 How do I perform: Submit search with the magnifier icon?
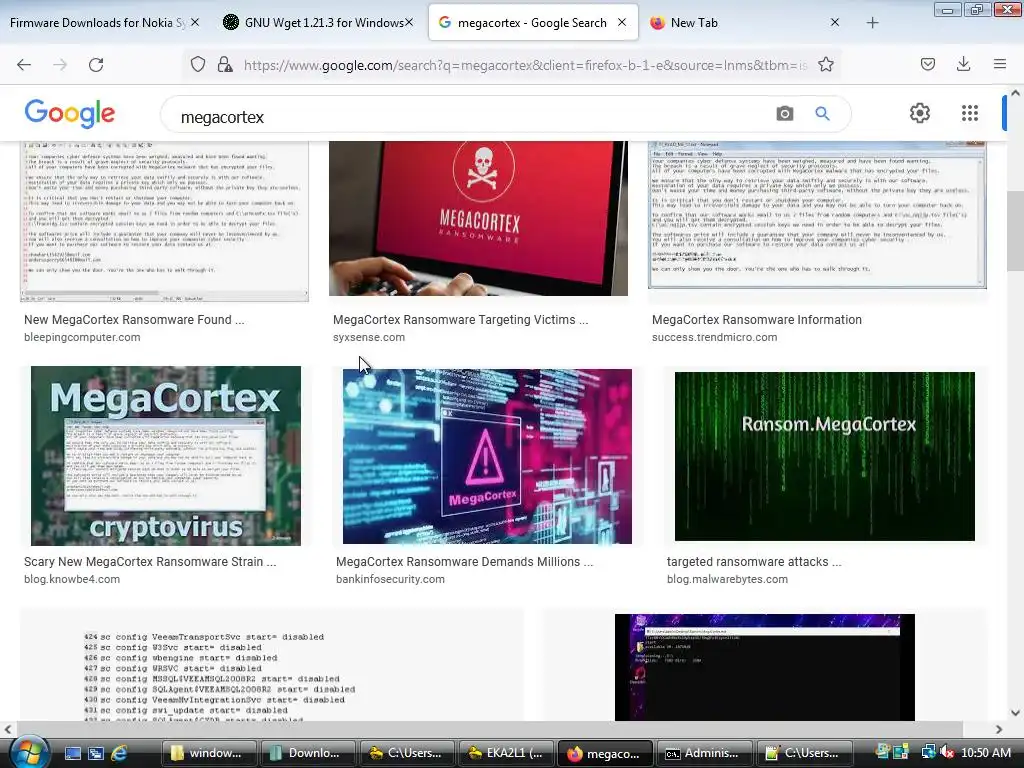point(822,114)
